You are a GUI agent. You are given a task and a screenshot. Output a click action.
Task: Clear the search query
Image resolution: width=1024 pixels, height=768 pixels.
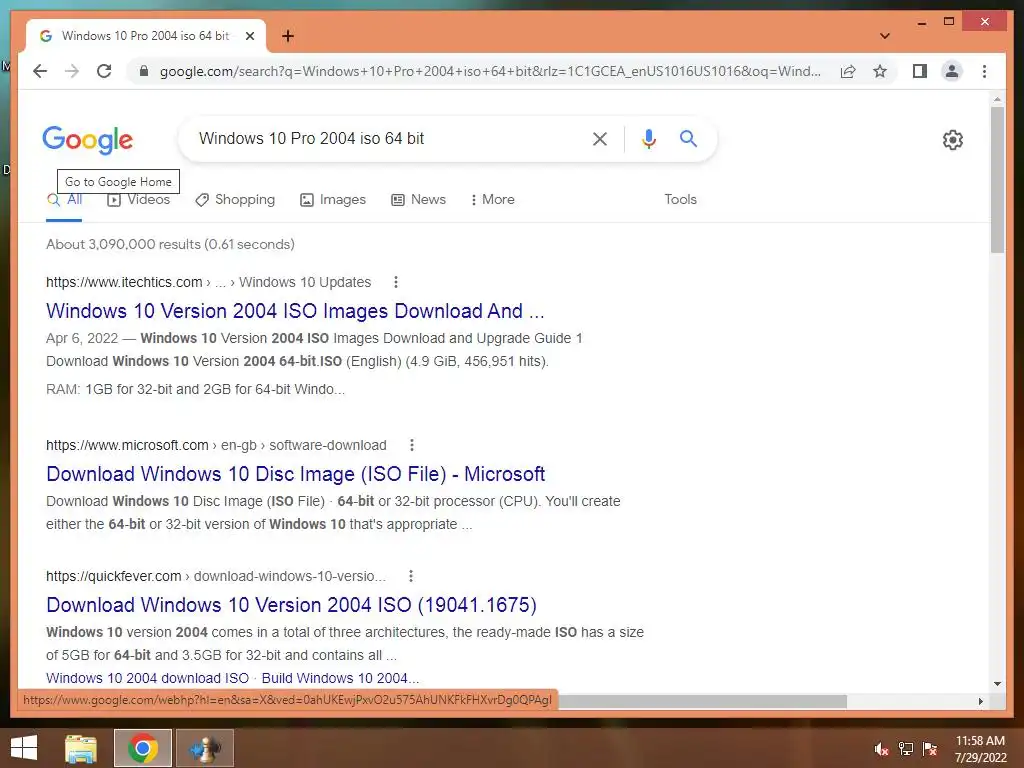(600, 138)
